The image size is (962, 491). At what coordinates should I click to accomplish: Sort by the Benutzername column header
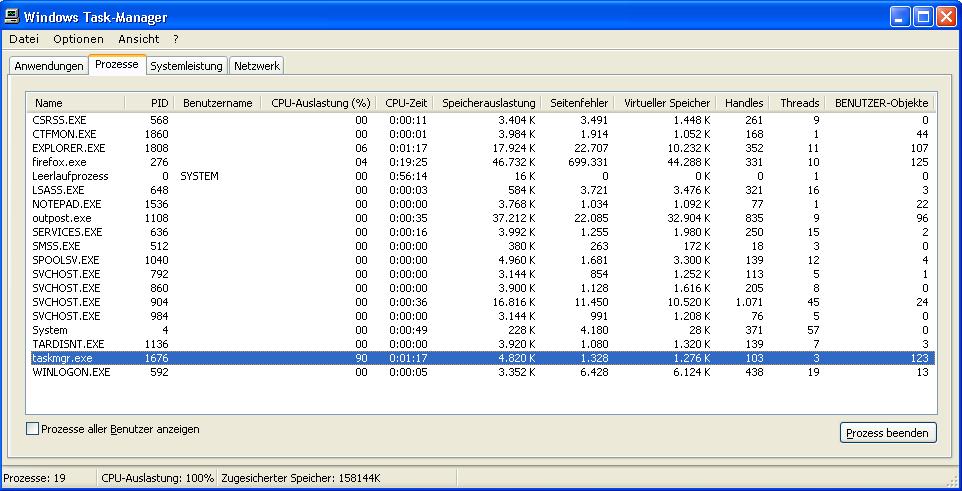tap(218, 103)
